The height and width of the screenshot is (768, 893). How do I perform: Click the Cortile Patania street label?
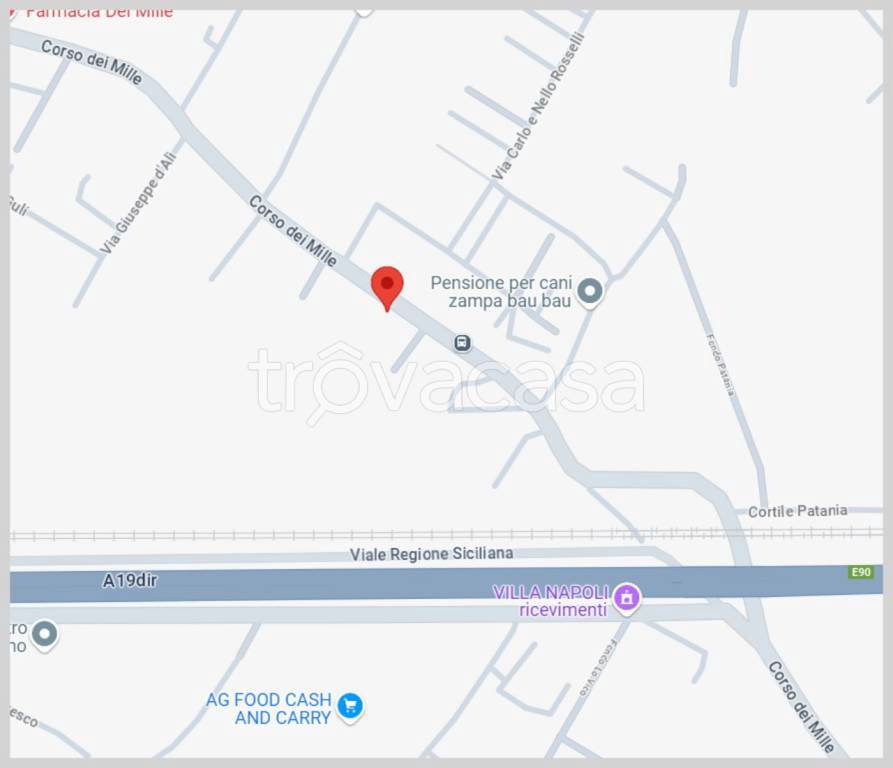(x=797, y=511)
